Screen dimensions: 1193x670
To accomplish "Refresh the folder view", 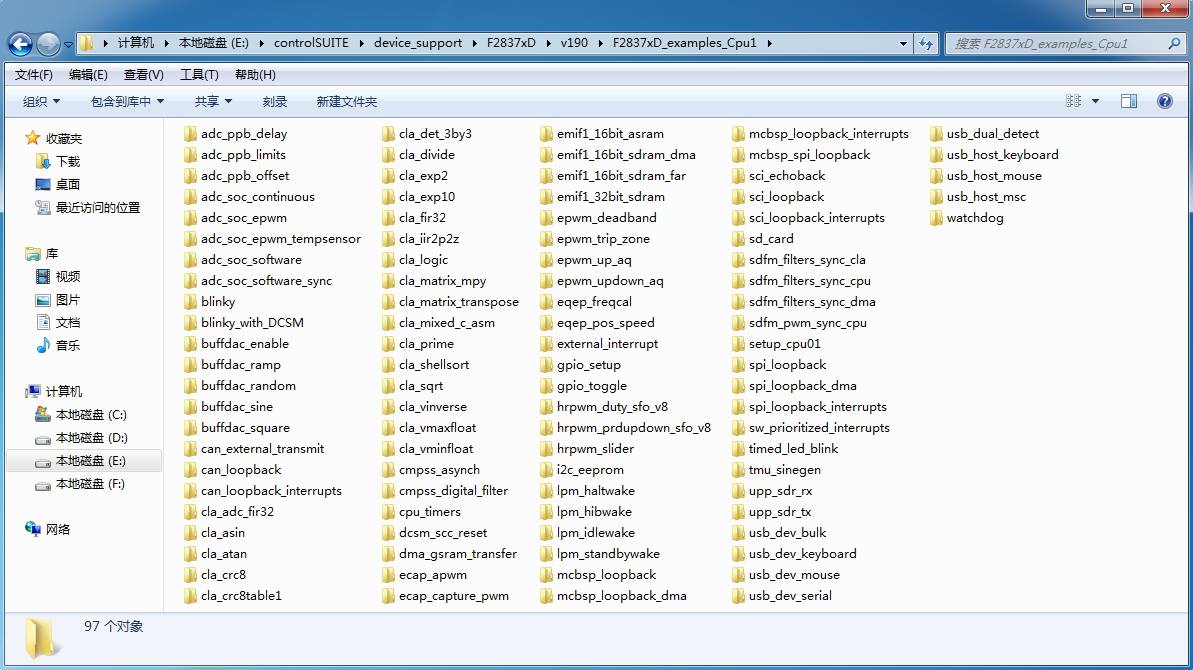I will click(x=926, y=43).
